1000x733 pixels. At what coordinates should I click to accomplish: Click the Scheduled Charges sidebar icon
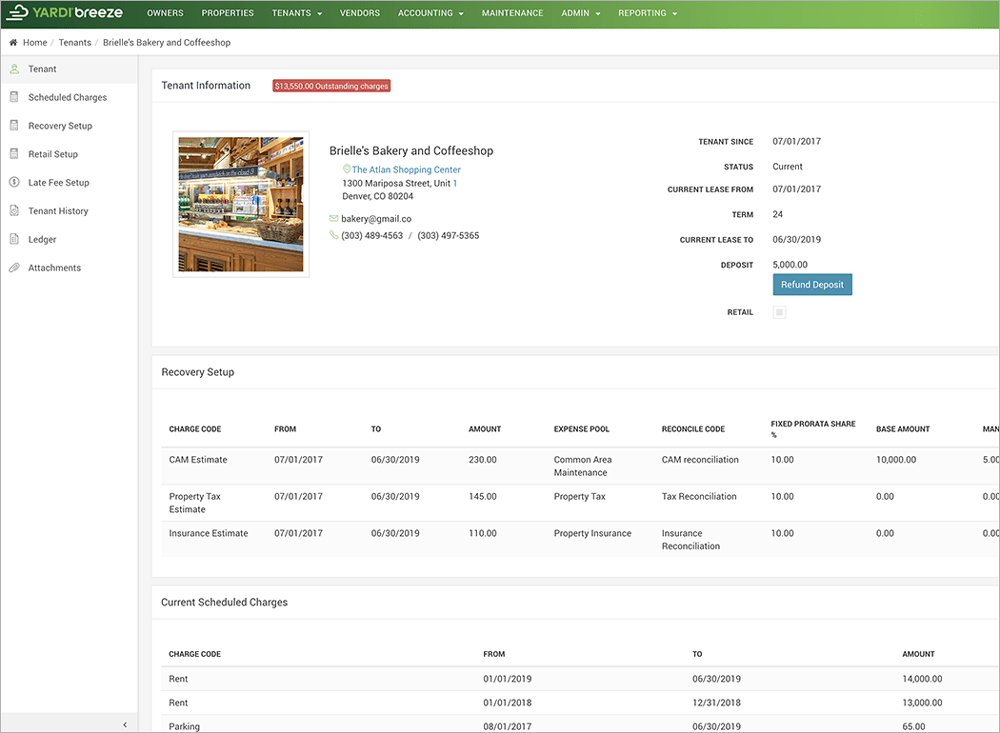14,97
